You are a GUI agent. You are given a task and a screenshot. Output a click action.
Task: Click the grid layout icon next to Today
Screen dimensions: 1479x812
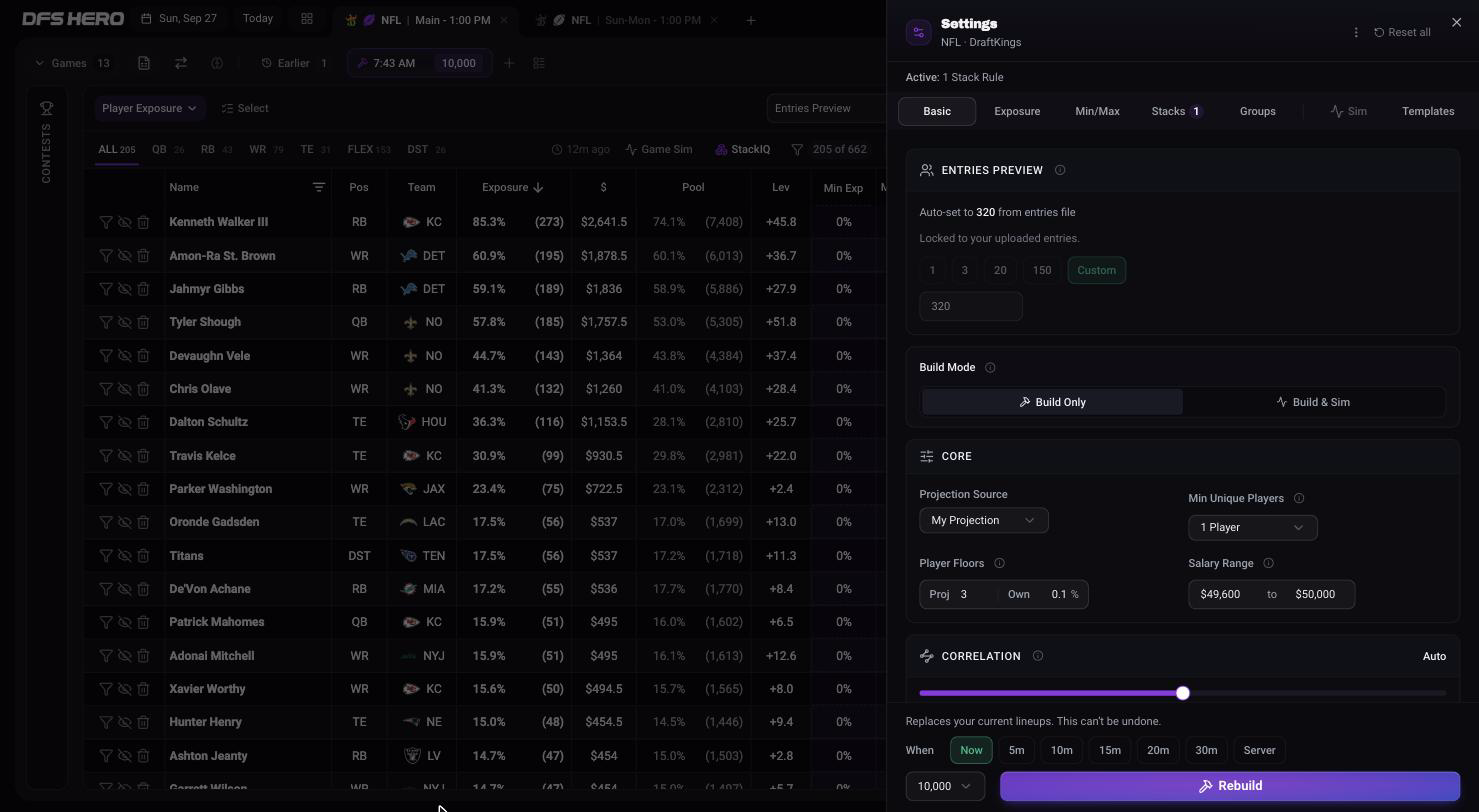click(307, 19)
